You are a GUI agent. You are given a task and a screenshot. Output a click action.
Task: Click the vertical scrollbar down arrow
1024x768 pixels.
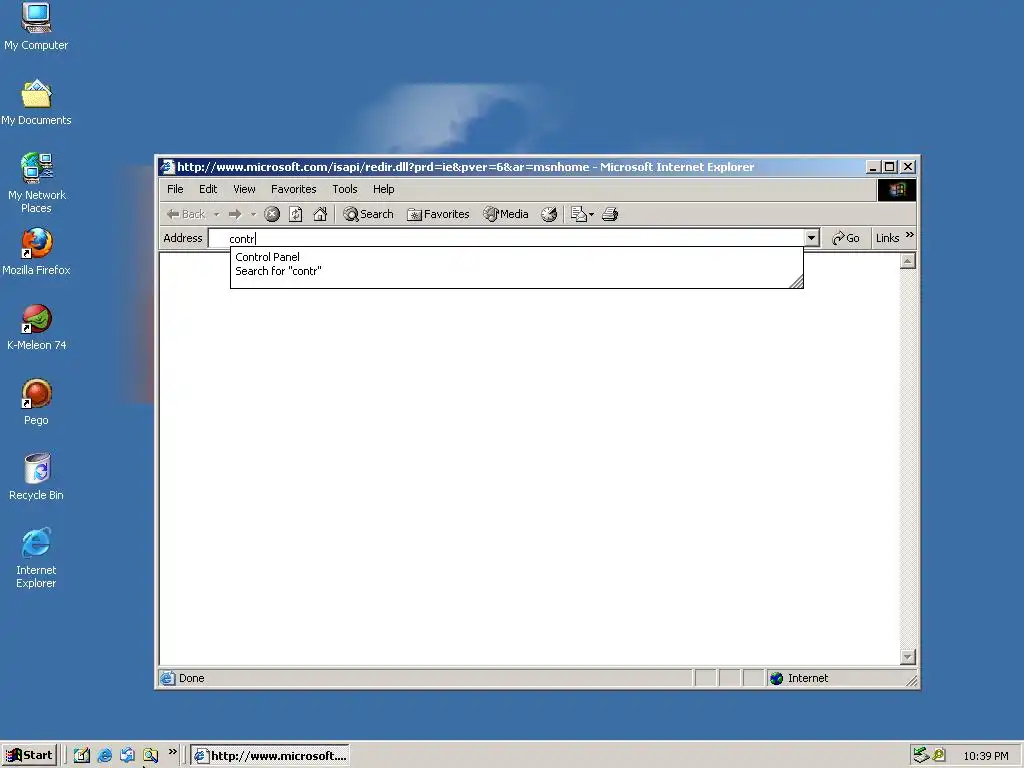click(x=908, y=656)
